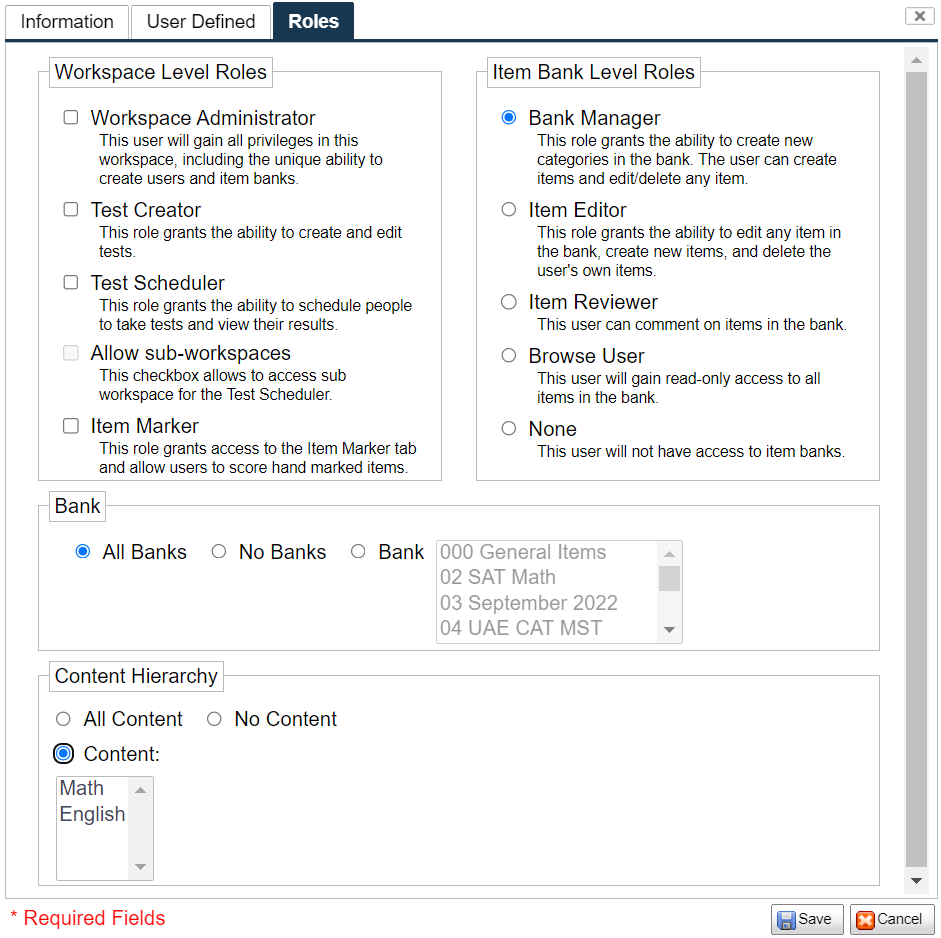Tick the Test Scheduler checkbox

point(71,282)
